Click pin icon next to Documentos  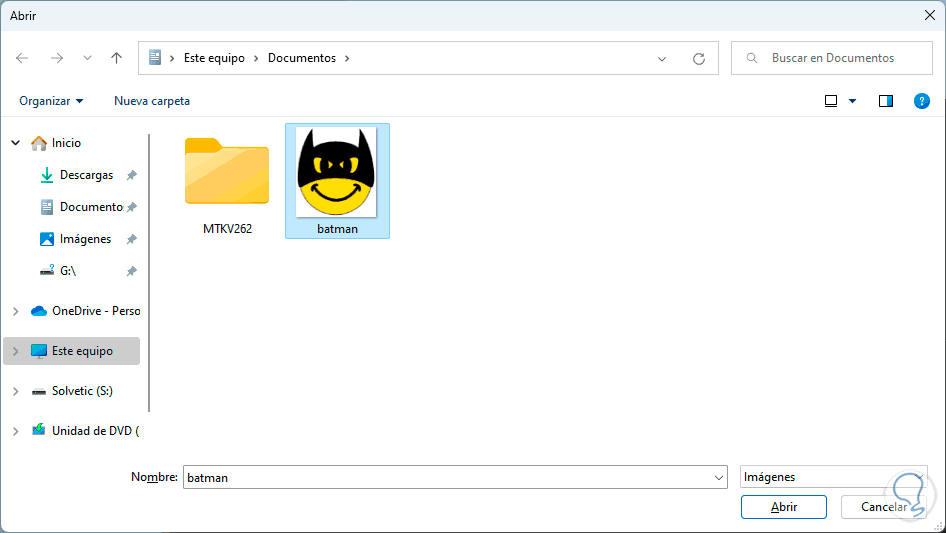[x=132, y=207]
